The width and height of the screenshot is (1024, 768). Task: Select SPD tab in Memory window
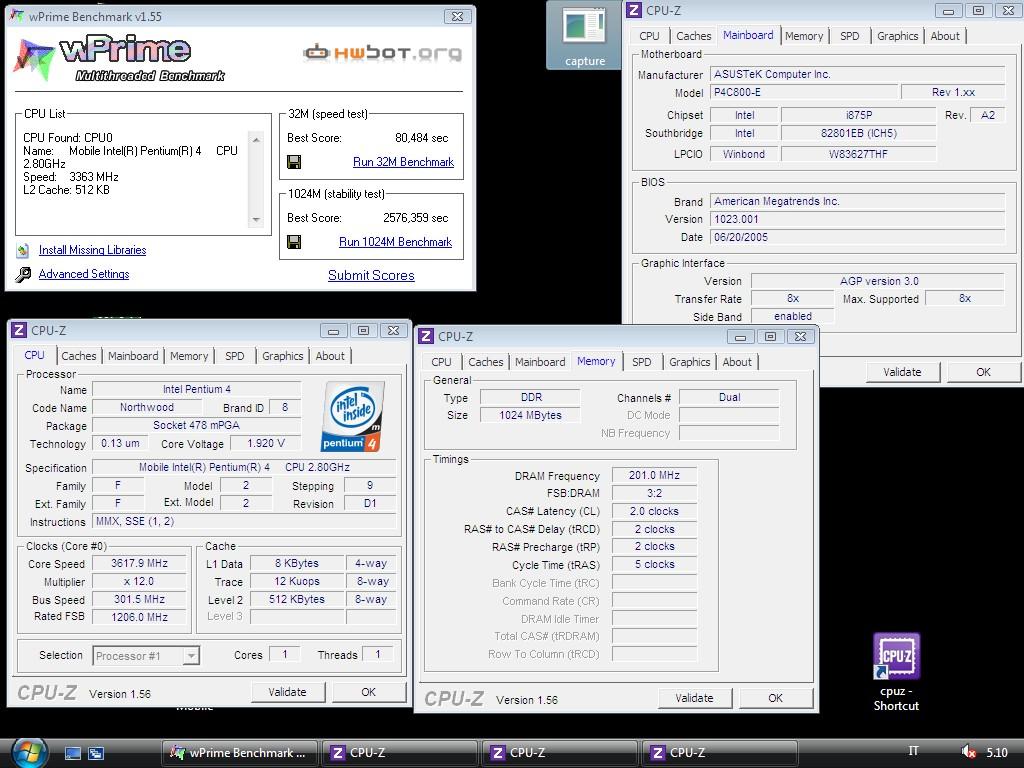click(x=641, y=362)
